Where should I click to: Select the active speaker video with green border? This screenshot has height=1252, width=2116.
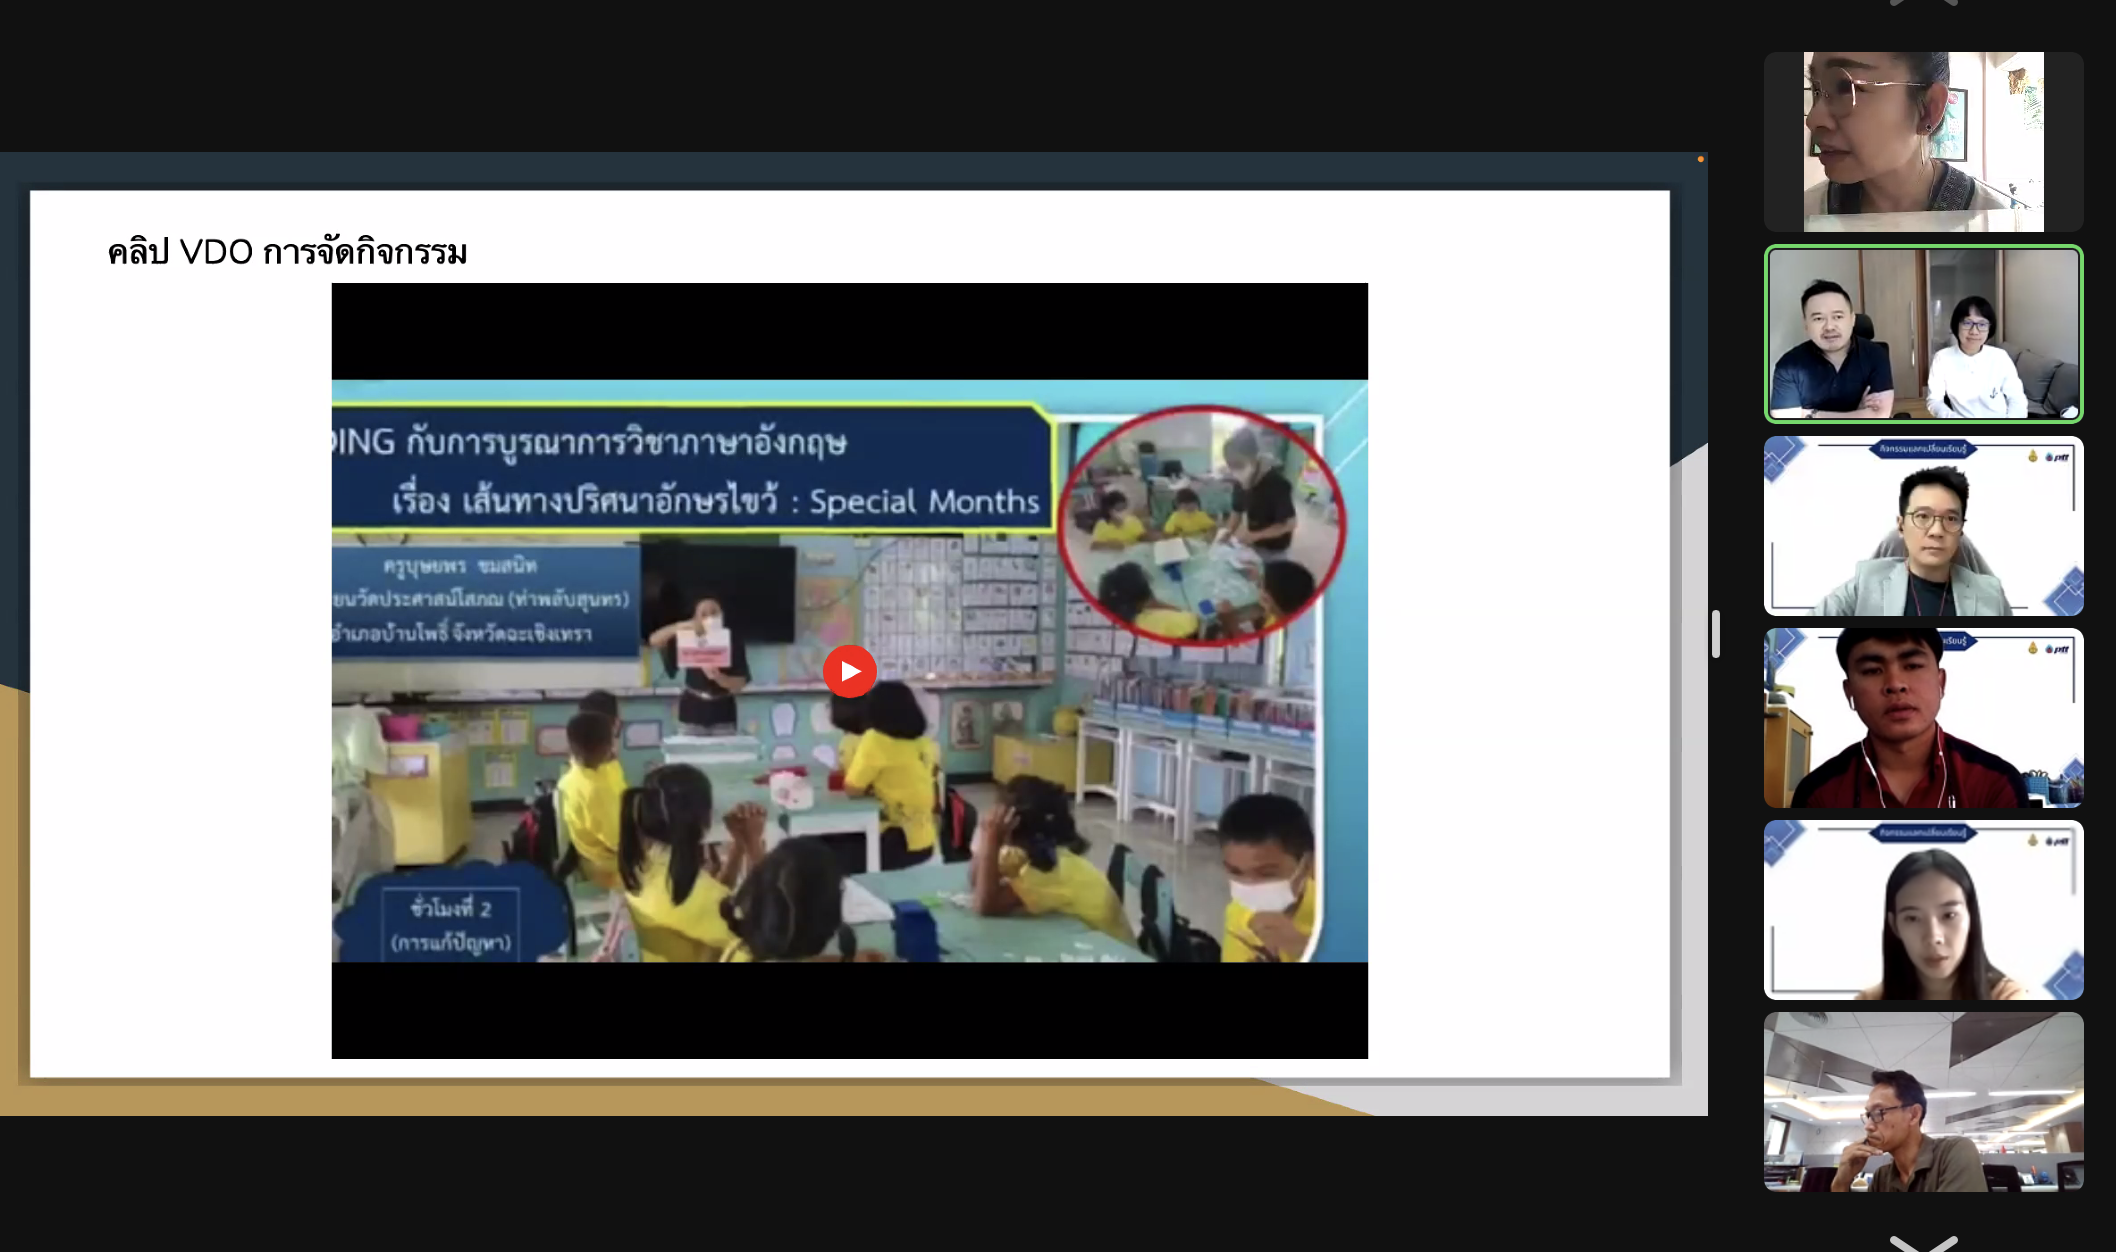click(x=1923, y=334)
